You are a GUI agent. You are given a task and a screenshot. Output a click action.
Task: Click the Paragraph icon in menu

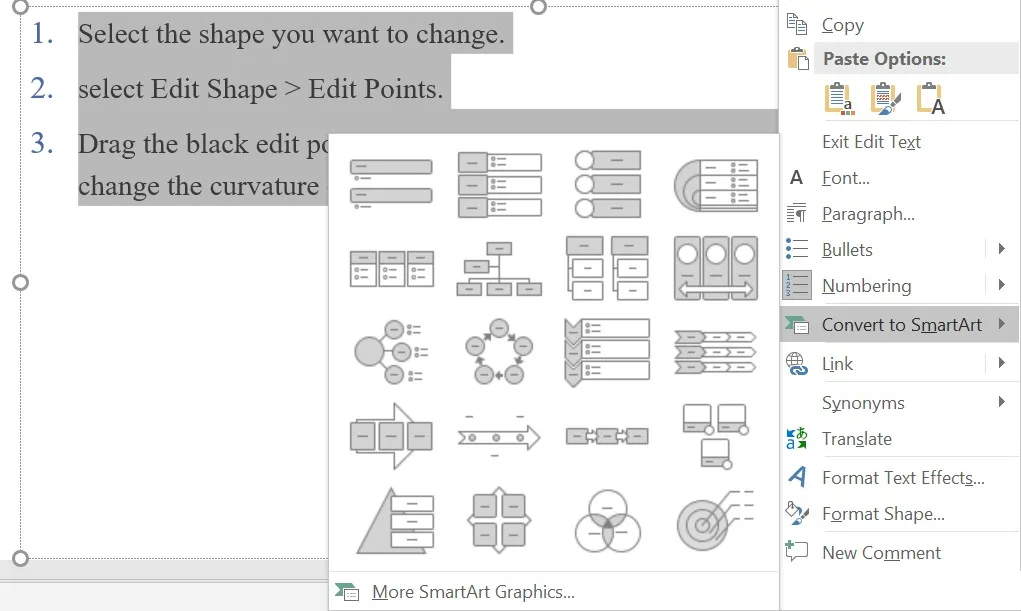coord(796,213)
